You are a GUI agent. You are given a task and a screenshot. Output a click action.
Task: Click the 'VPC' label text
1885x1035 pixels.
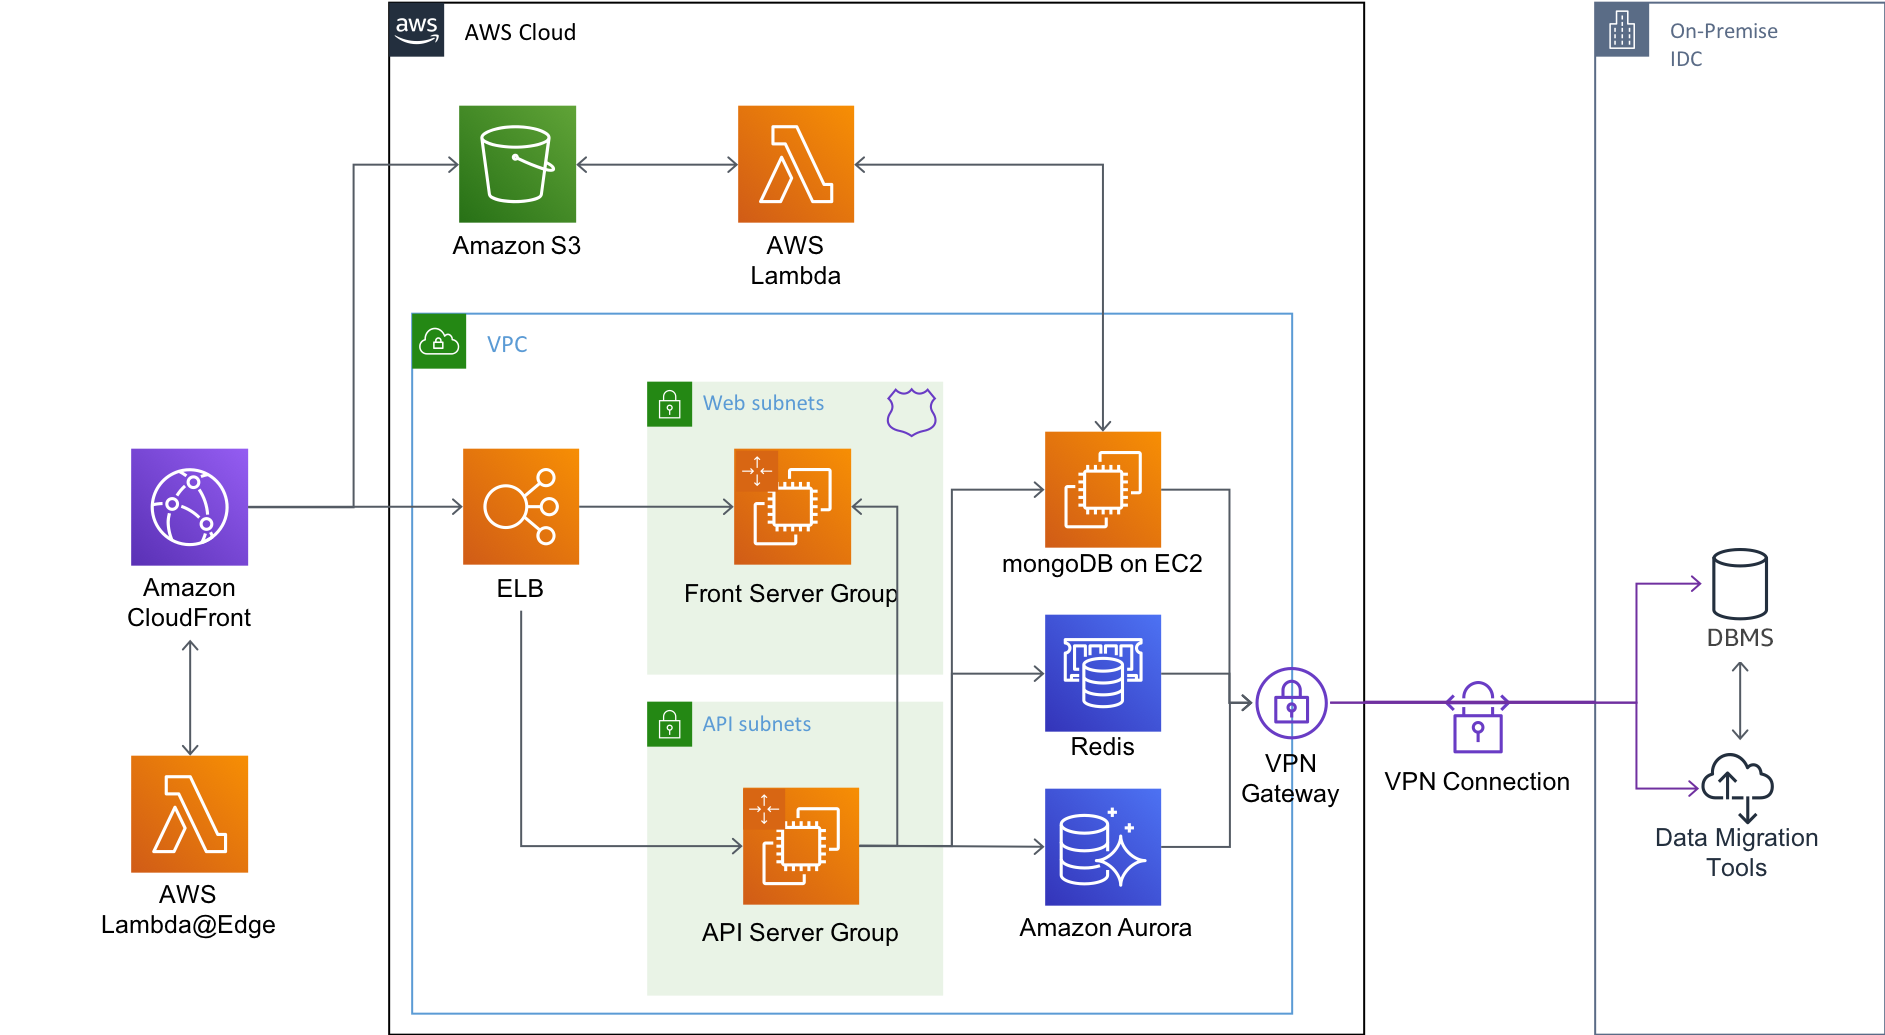(507, 344)
